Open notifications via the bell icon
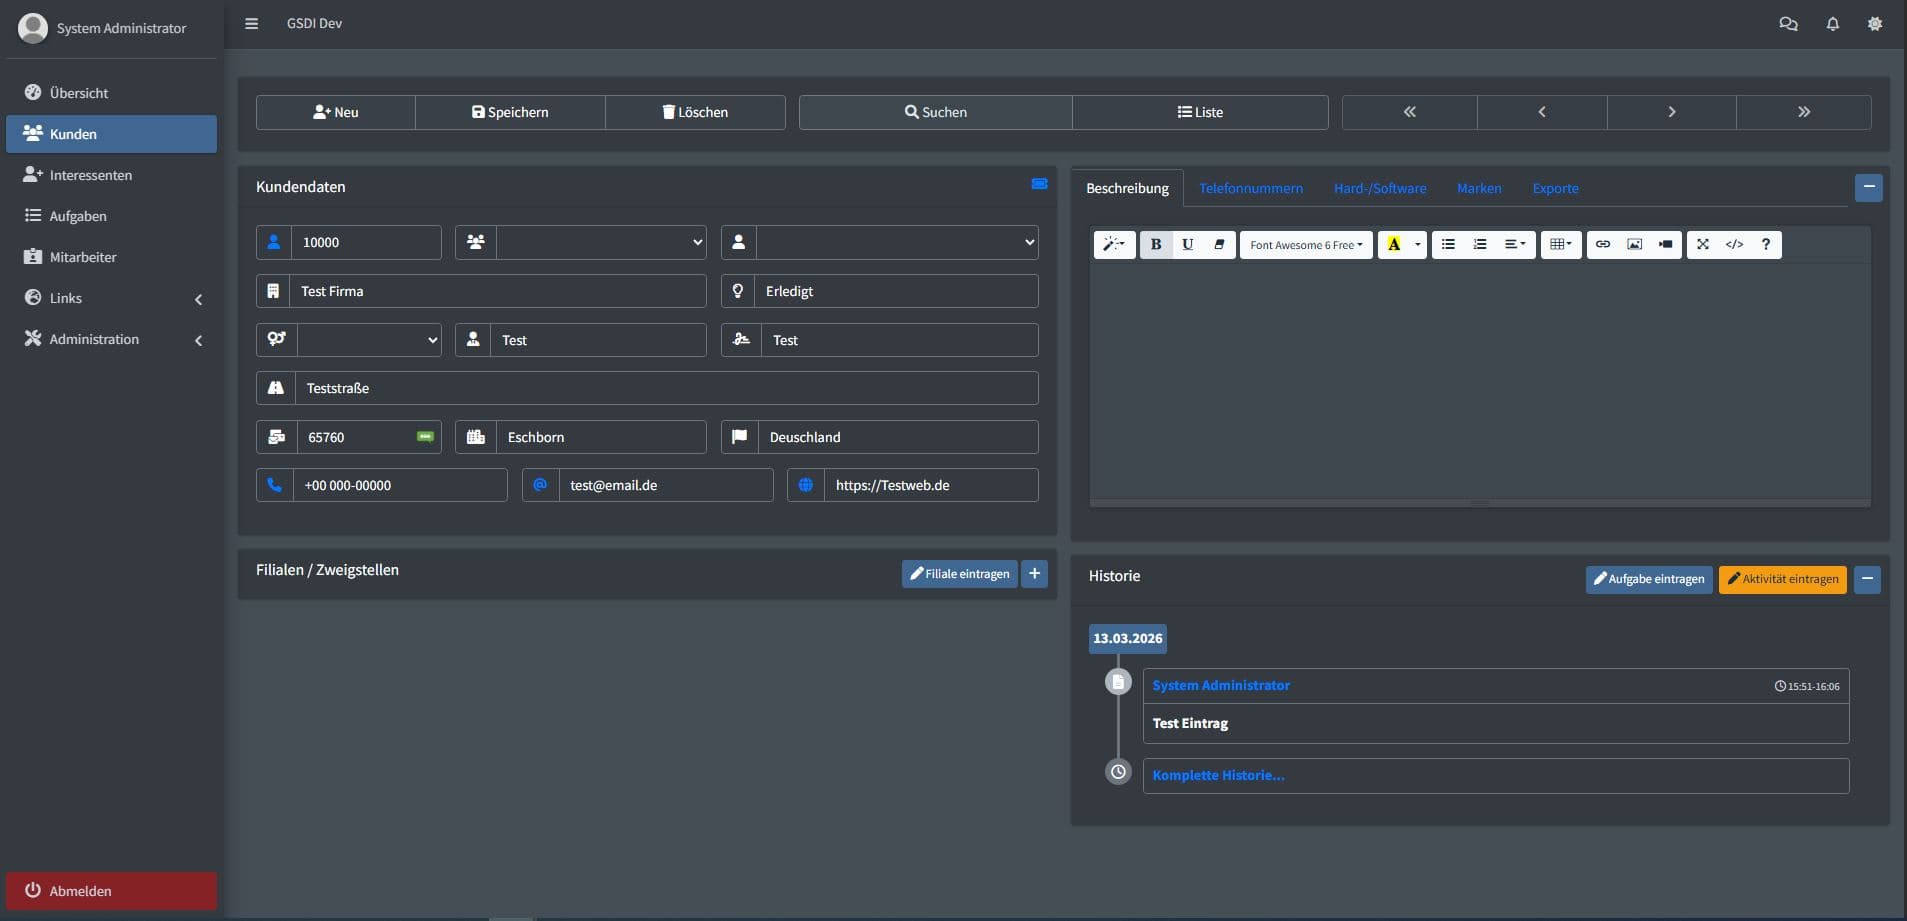 [1832, 23]
